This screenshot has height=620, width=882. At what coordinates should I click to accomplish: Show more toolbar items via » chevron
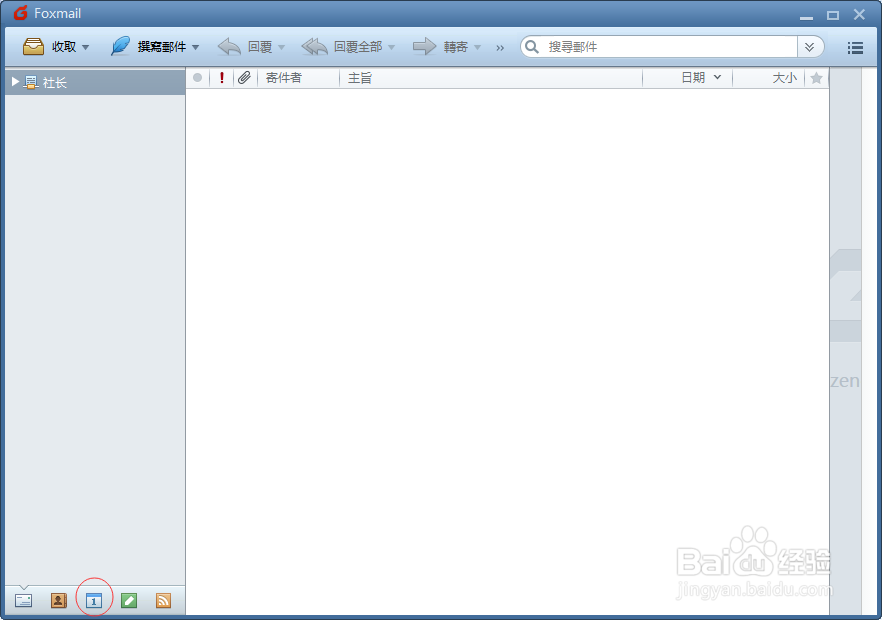(500, 48)
